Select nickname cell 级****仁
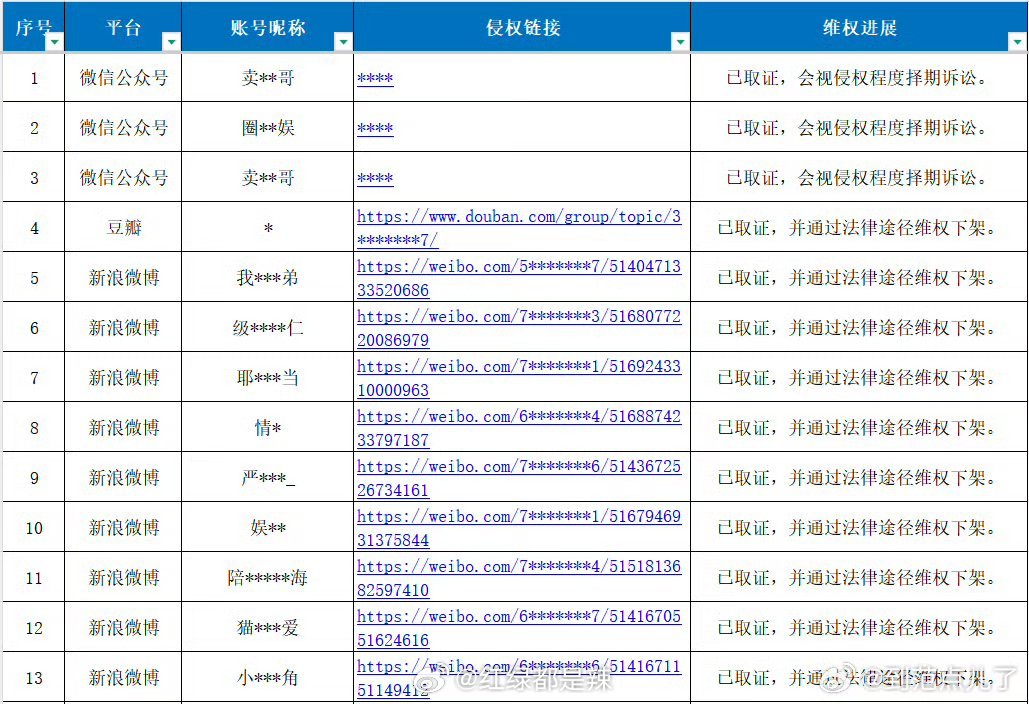 click(x=267, y=327)
